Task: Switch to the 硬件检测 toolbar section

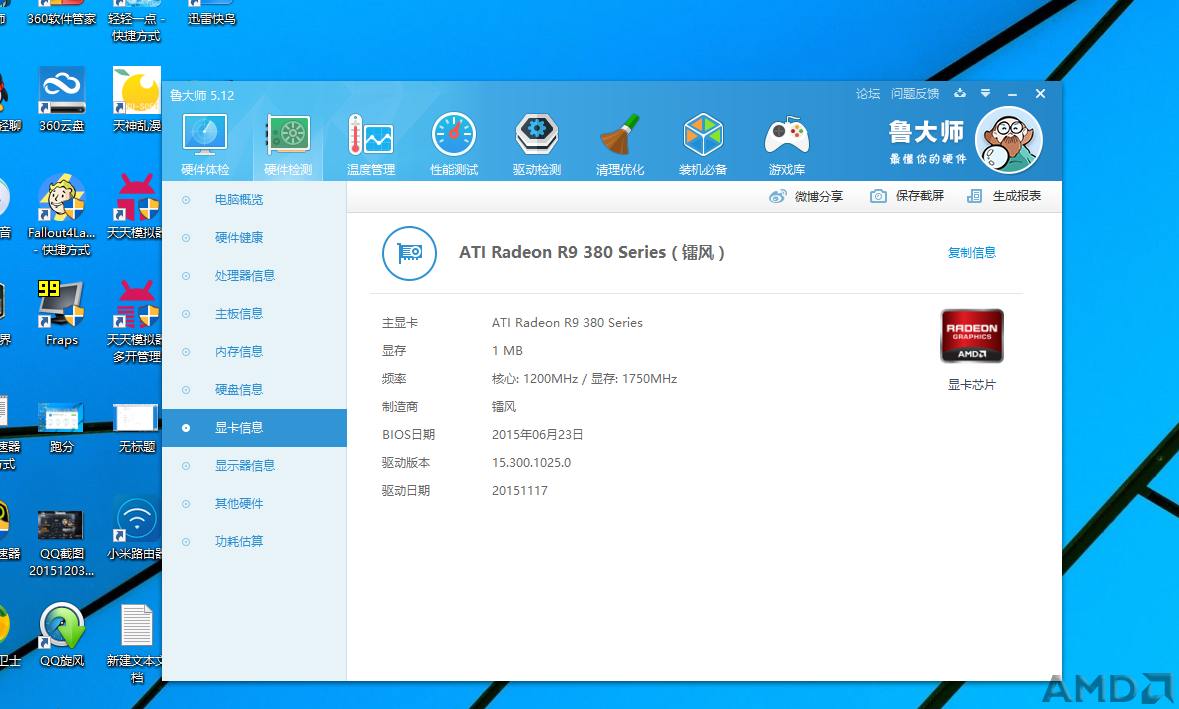Action: [x=288, y=145]
